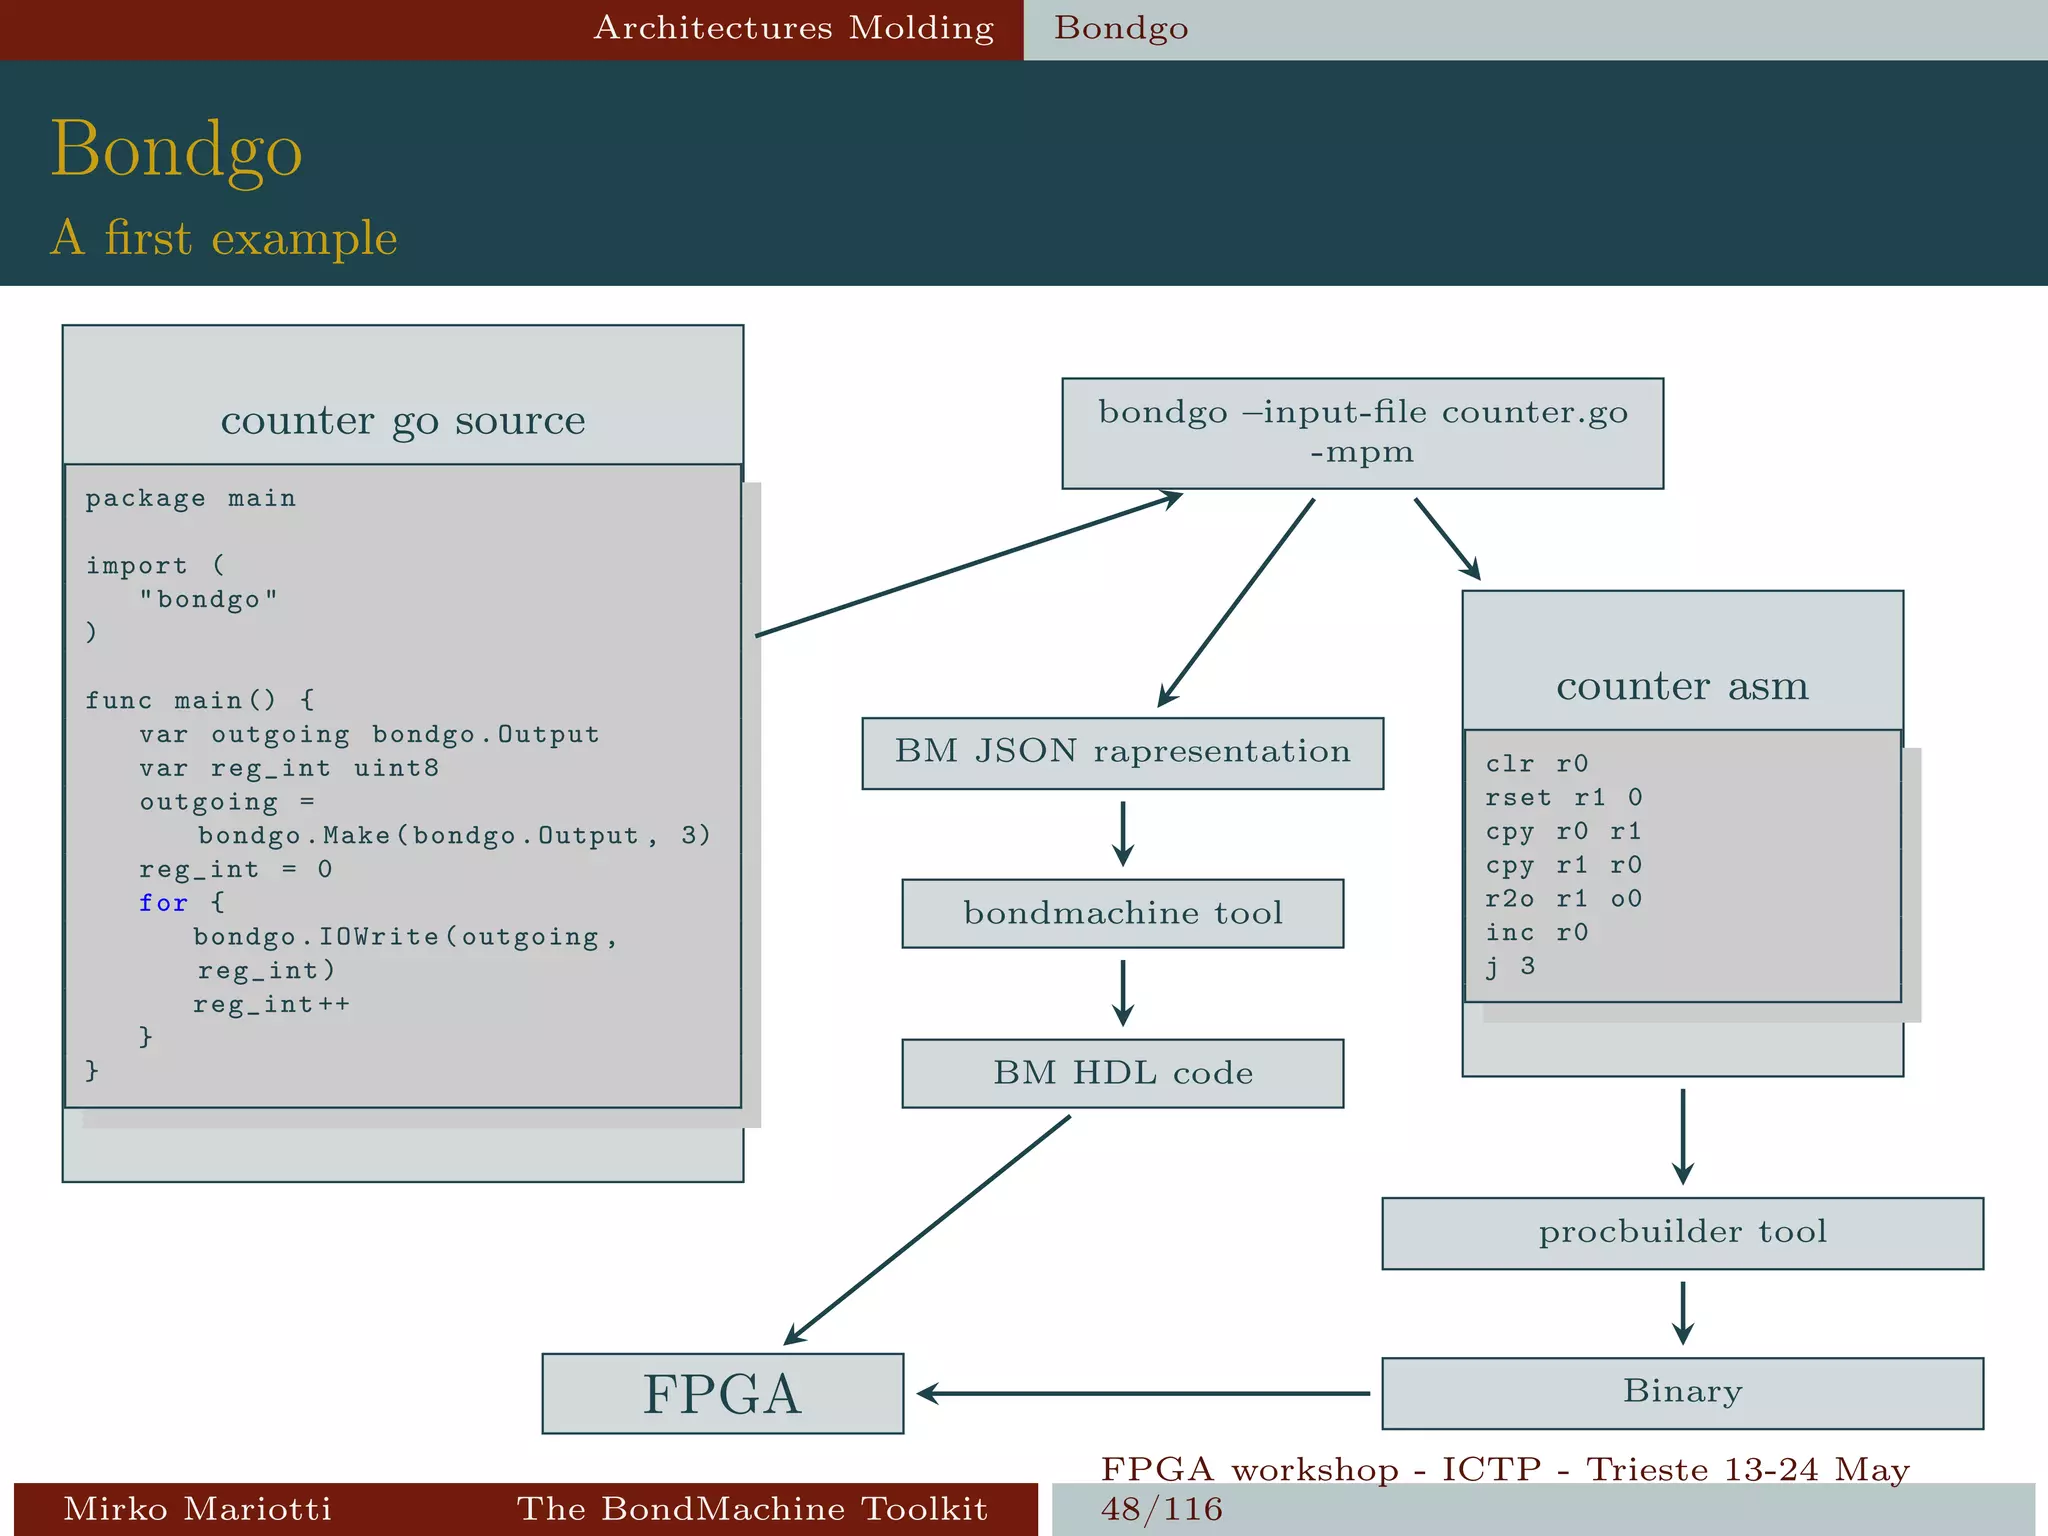Click the bondgo input-file command box
The height and width of the screenshot is (1536, 2048).
1362,432
